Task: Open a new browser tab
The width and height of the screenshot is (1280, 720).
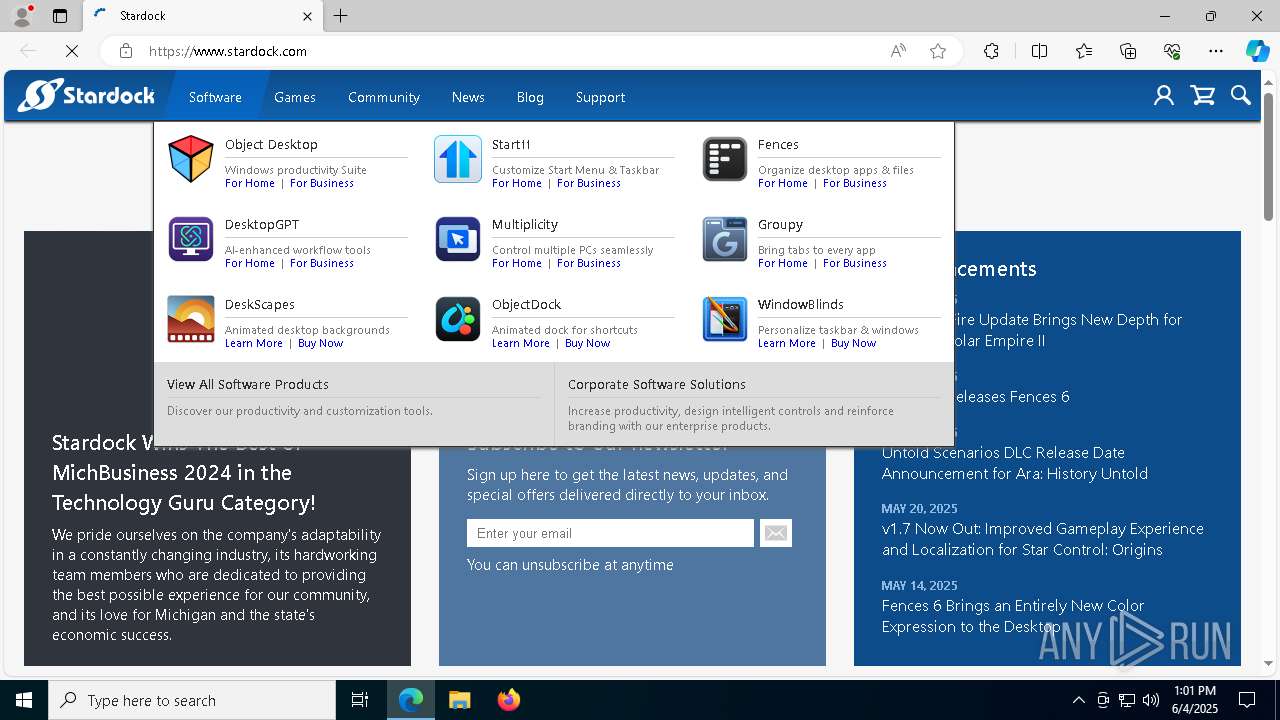Action: pyautogui.click(x=341, y=16)
